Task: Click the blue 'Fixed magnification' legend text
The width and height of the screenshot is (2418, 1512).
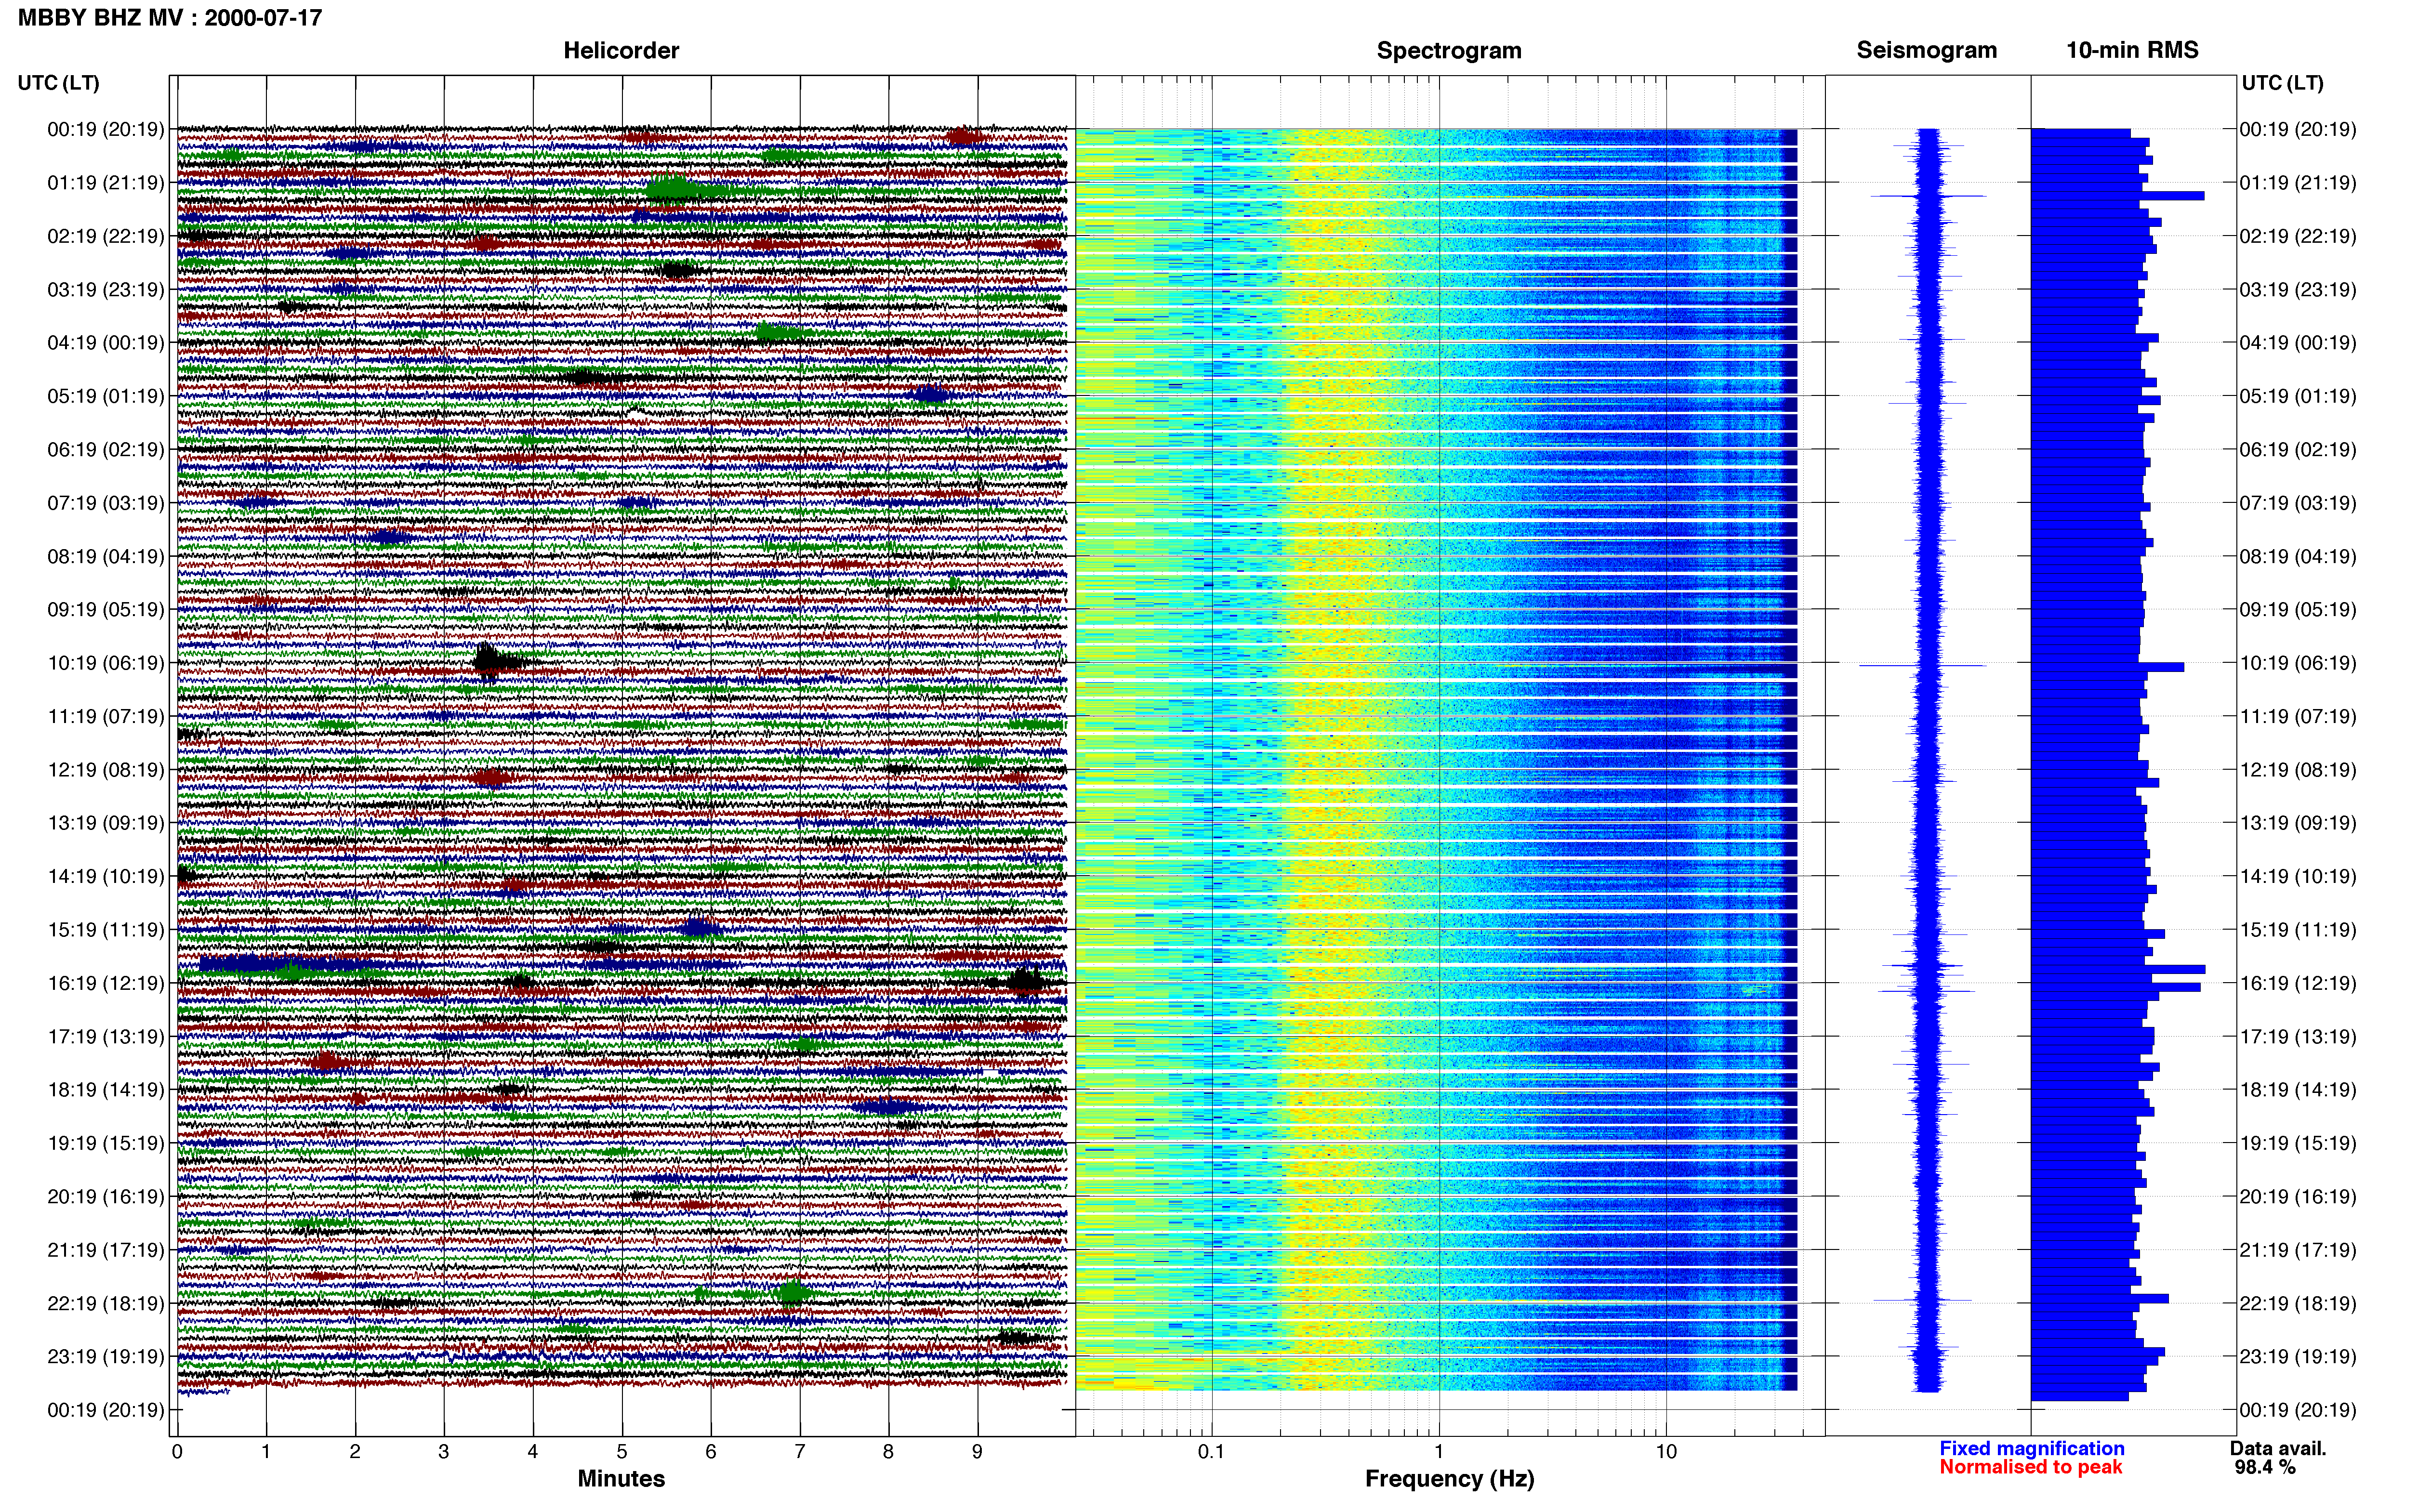Action: click(x=2031, y=1448)
